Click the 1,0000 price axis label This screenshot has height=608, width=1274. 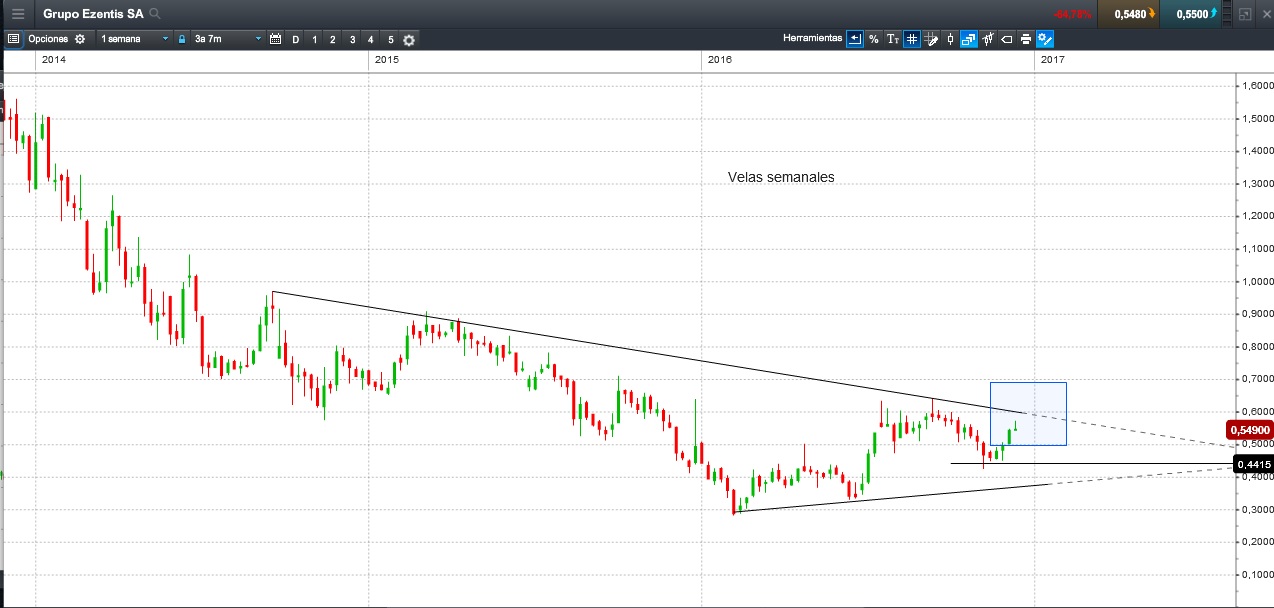pyautogui.click(x=1256, y=281)
